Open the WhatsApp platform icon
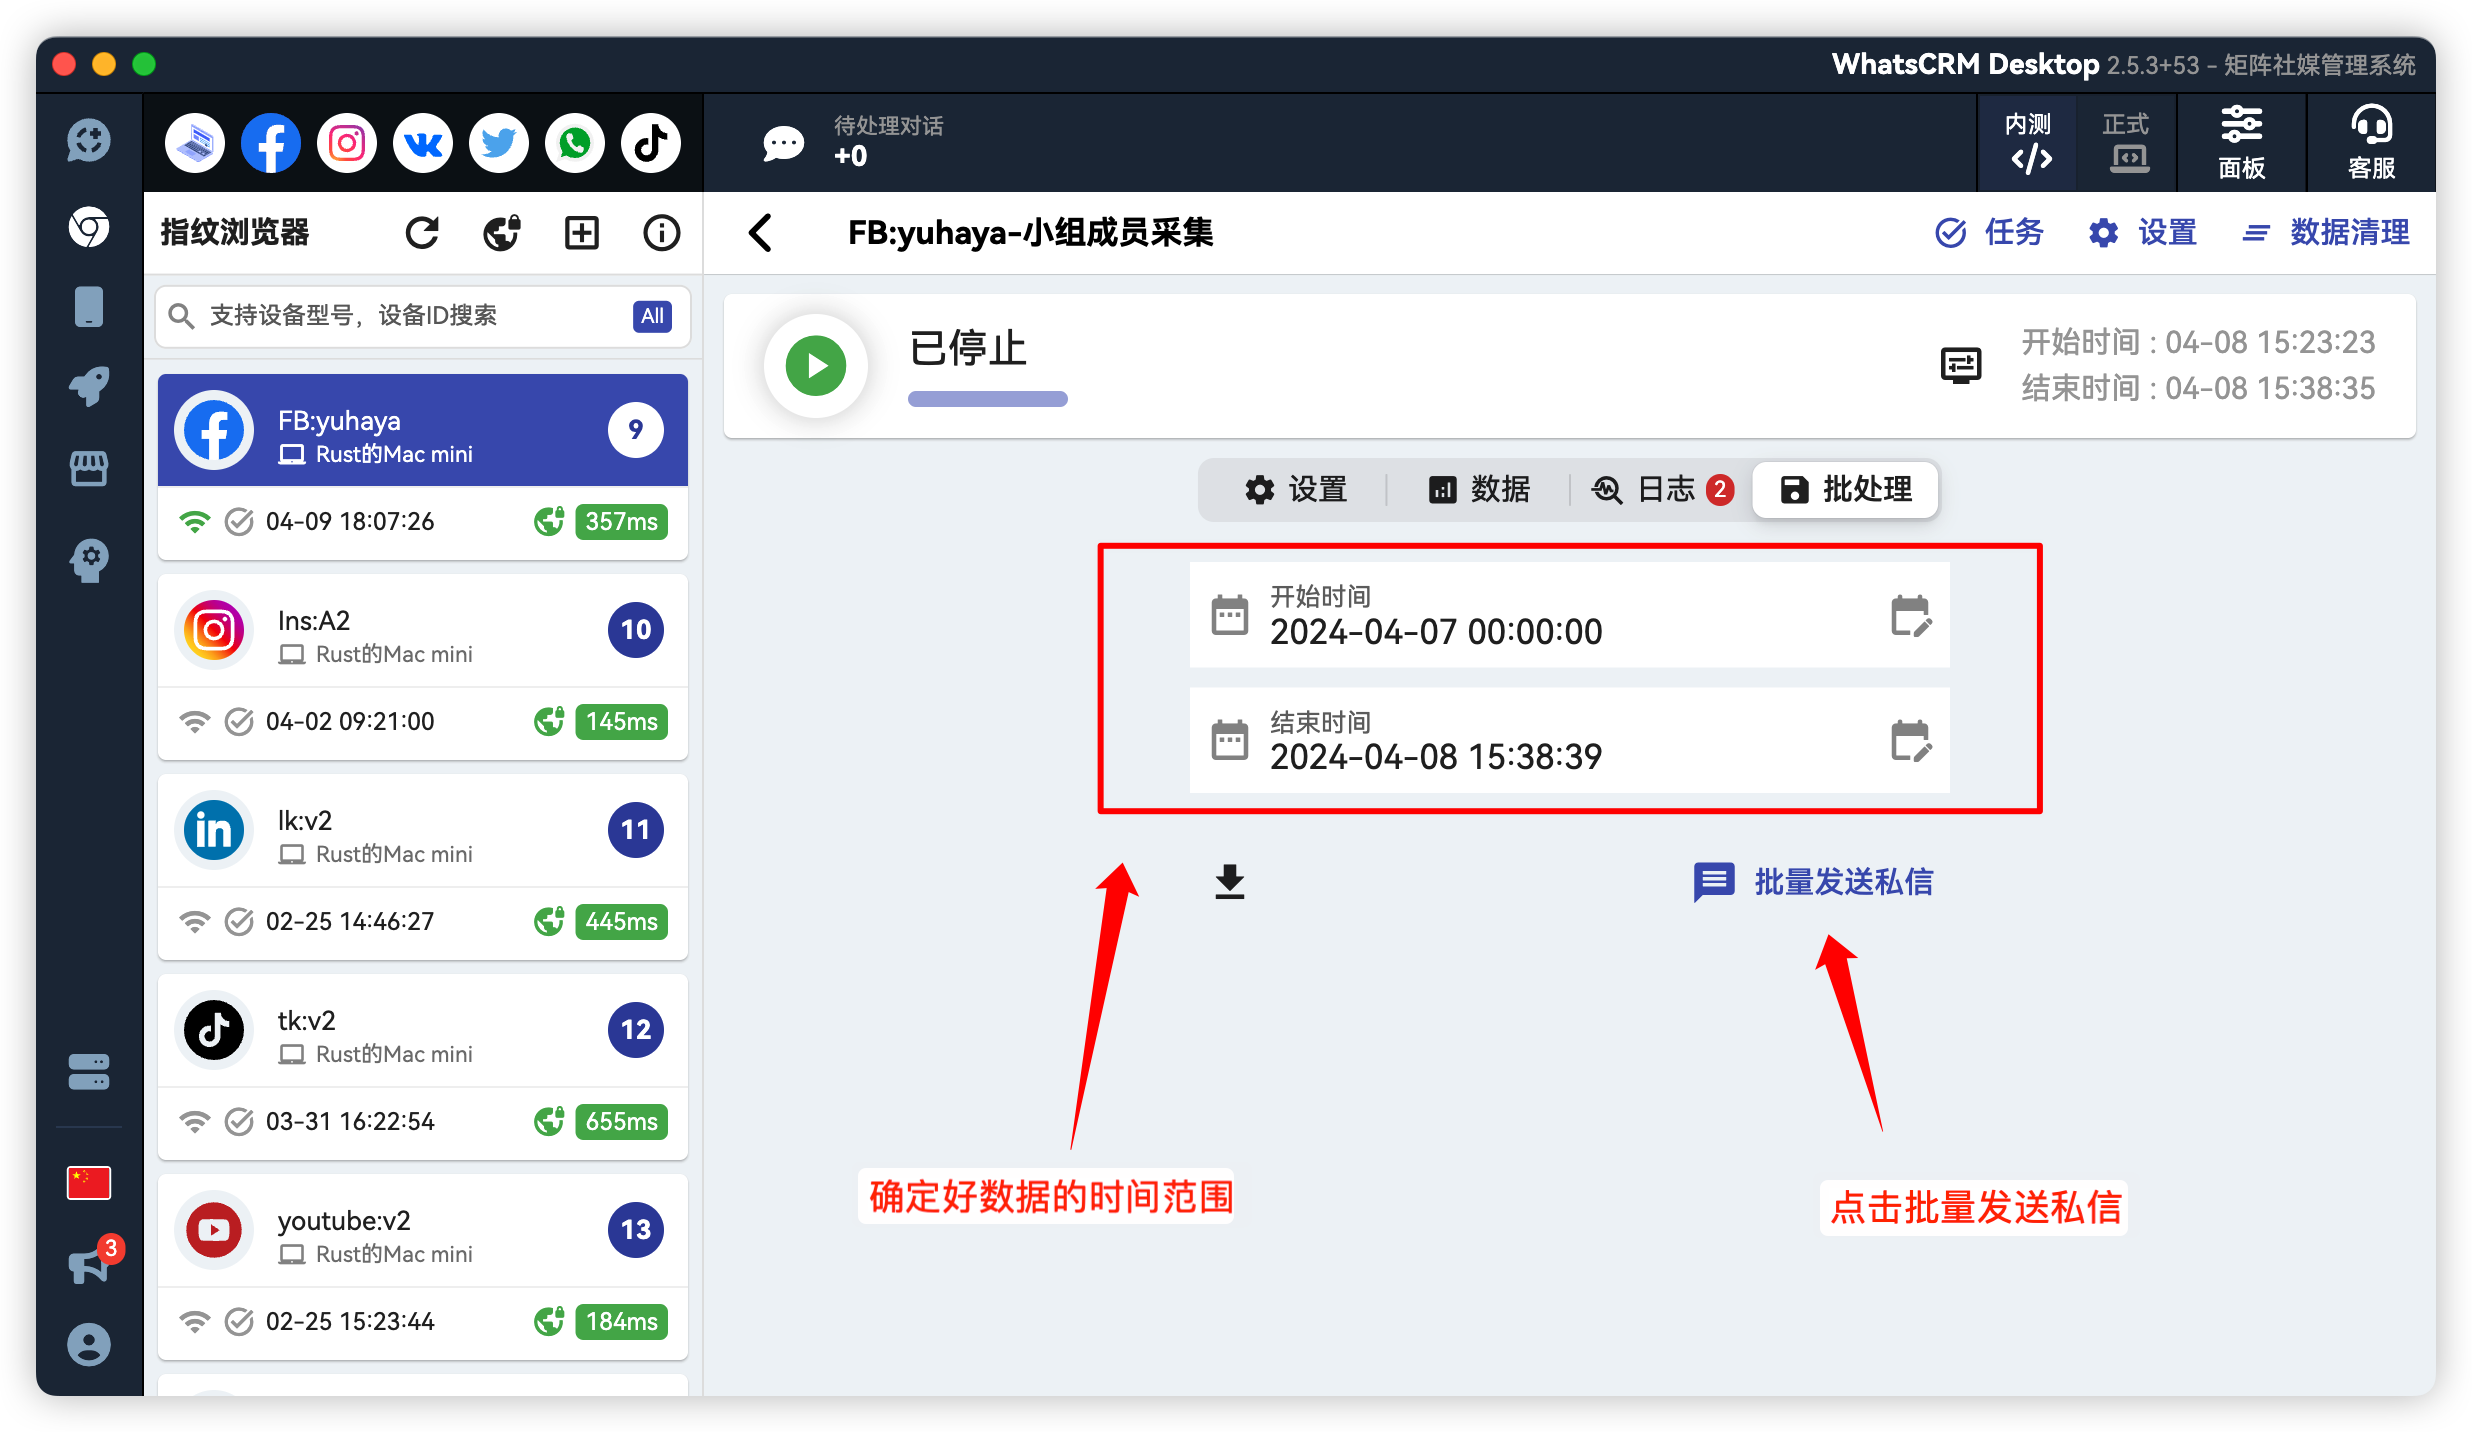This screenshot has width=2472, height=1432. coord(574,142)
